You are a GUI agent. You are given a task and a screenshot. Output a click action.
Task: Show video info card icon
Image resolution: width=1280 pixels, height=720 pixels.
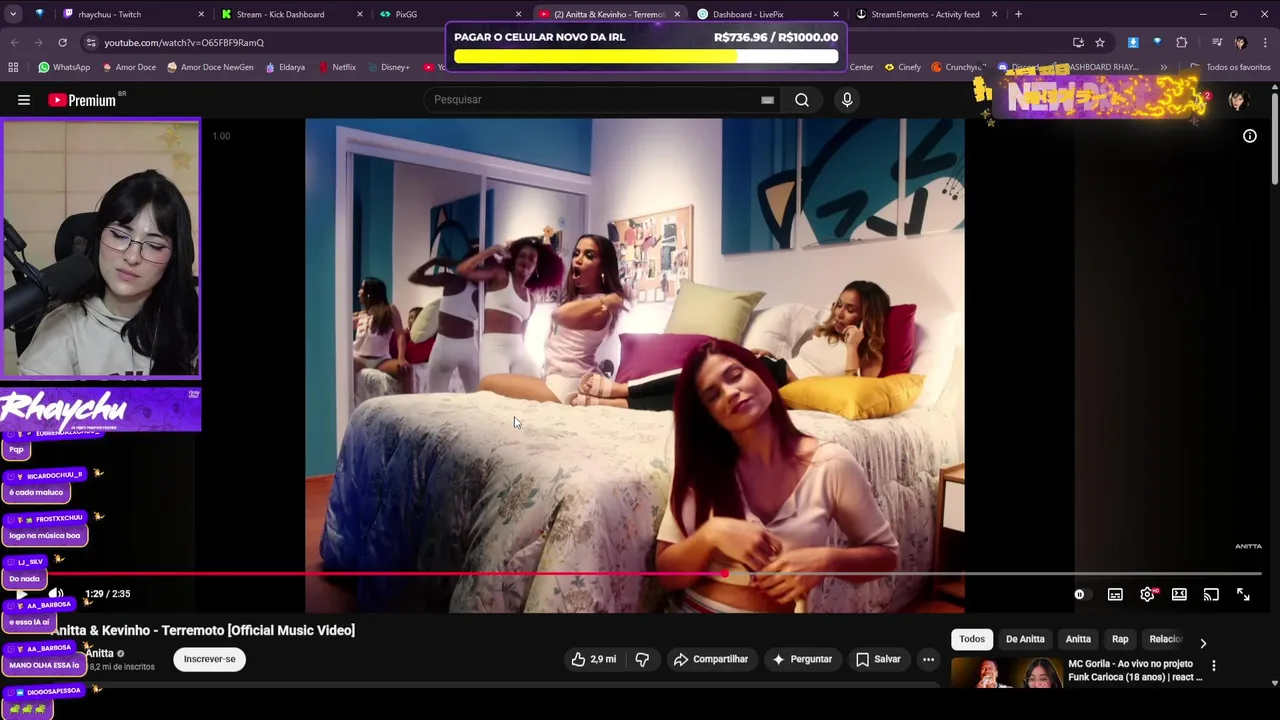tap(1250, 136)
